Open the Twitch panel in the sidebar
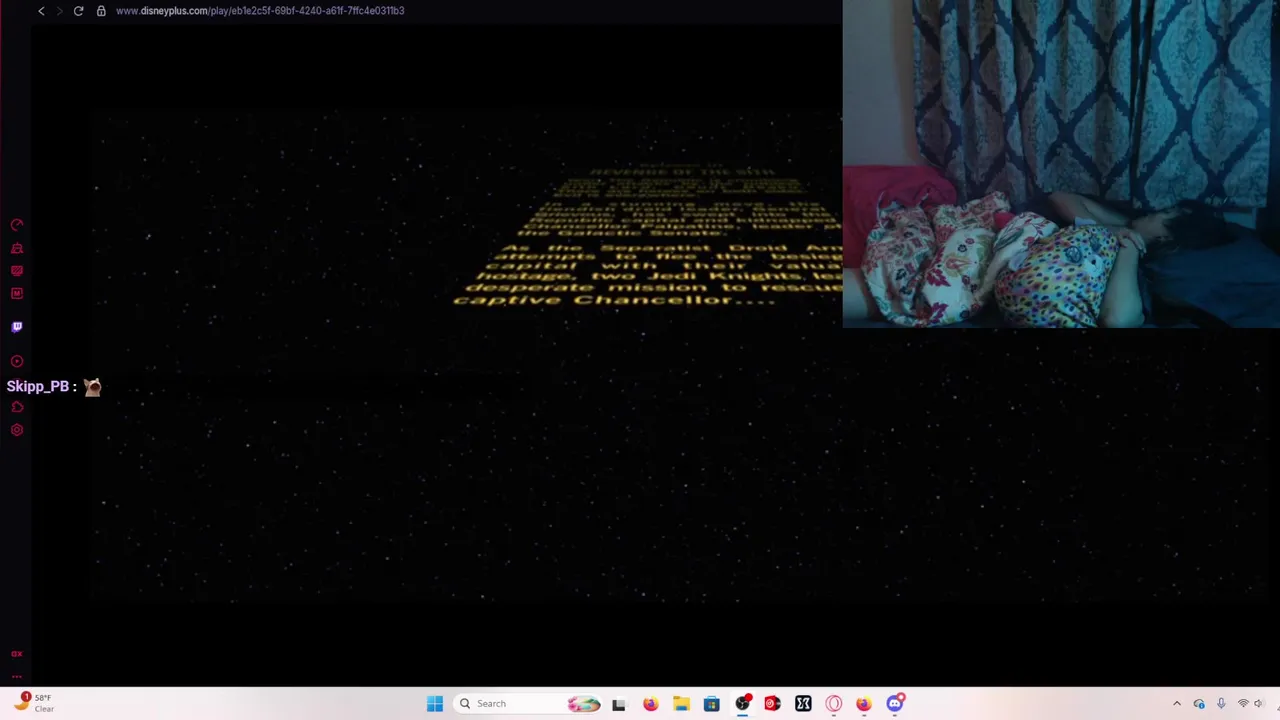This screenshot has width=1280, height=720. (17, 327)
